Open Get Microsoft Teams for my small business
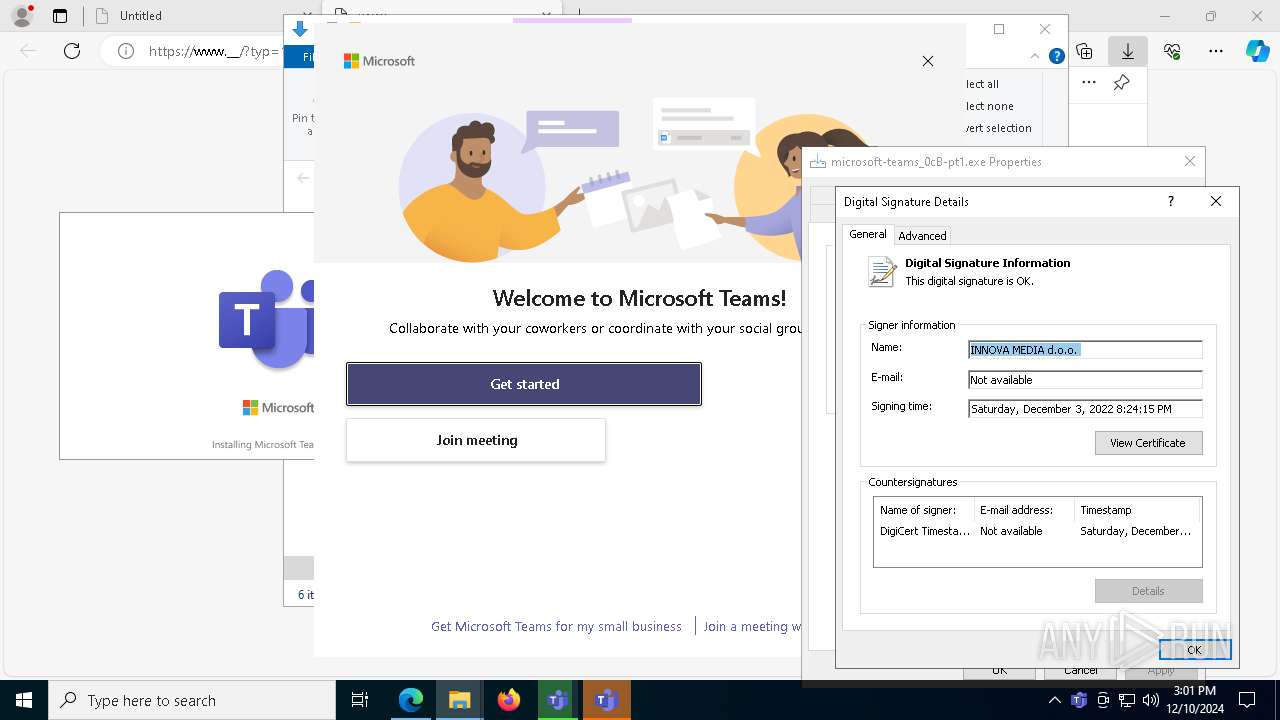This screenshot has width=1280, height=720. (x=556, y=626)
